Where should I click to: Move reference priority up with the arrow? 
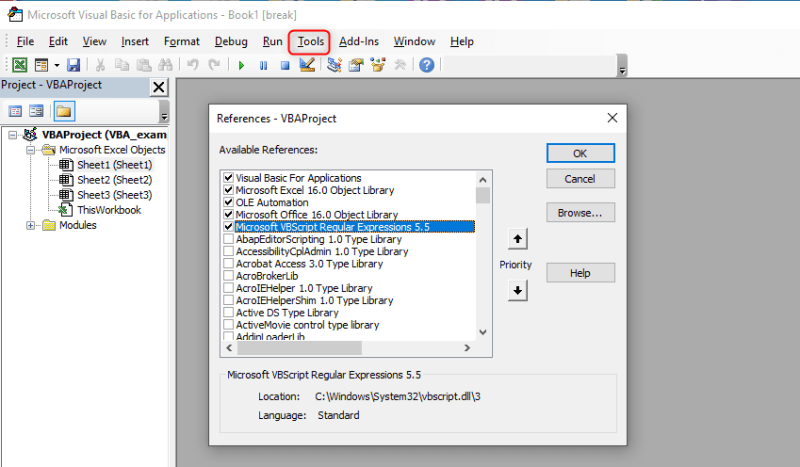pos(517,239)
